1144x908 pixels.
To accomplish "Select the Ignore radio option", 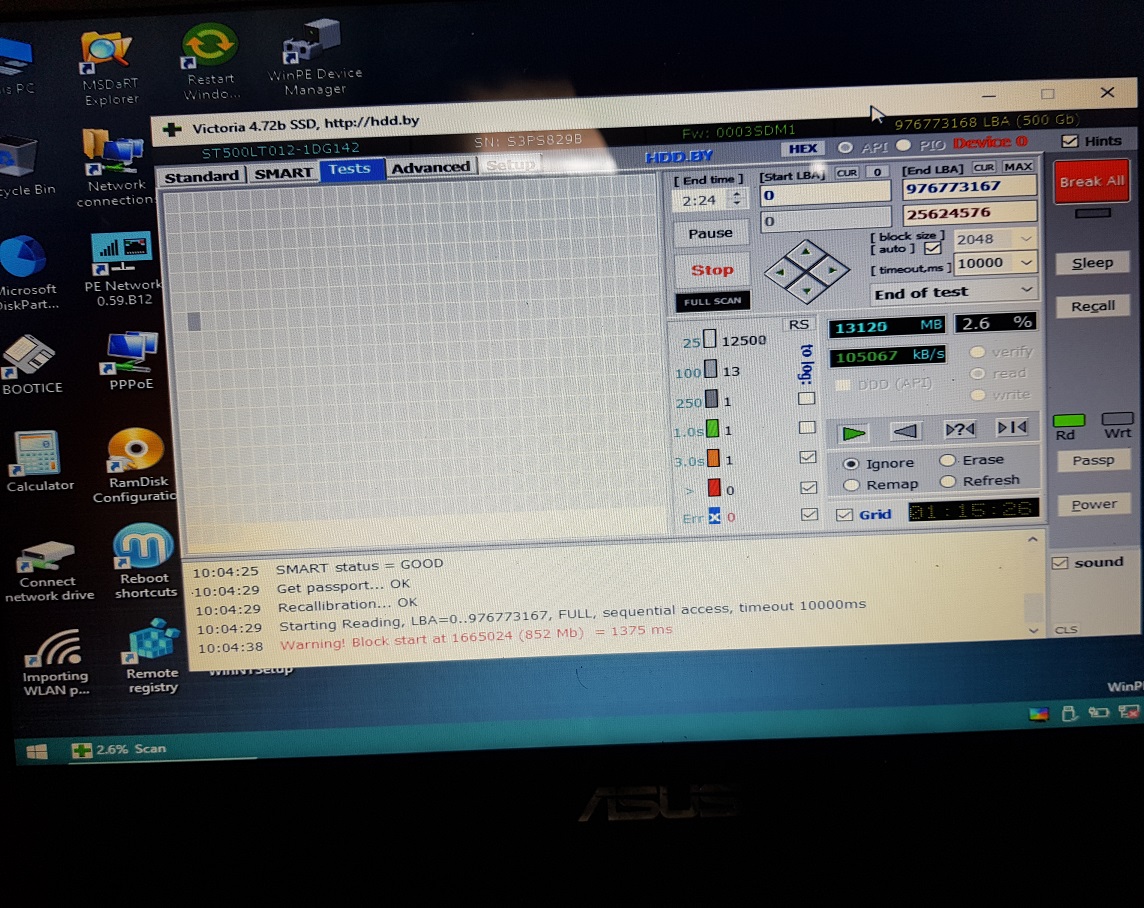I will pyautogui.click(x=851, y=464).
